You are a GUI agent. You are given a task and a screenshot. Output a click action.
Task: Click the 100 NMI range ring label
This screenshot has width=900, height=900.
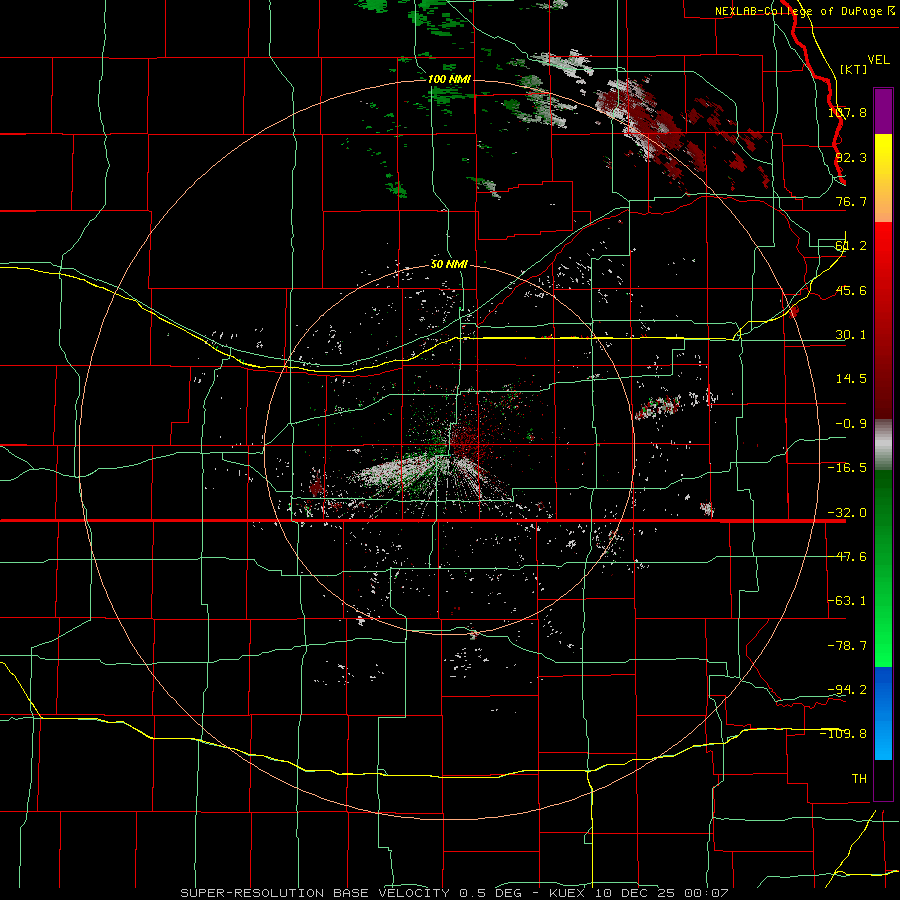[449, 79]
